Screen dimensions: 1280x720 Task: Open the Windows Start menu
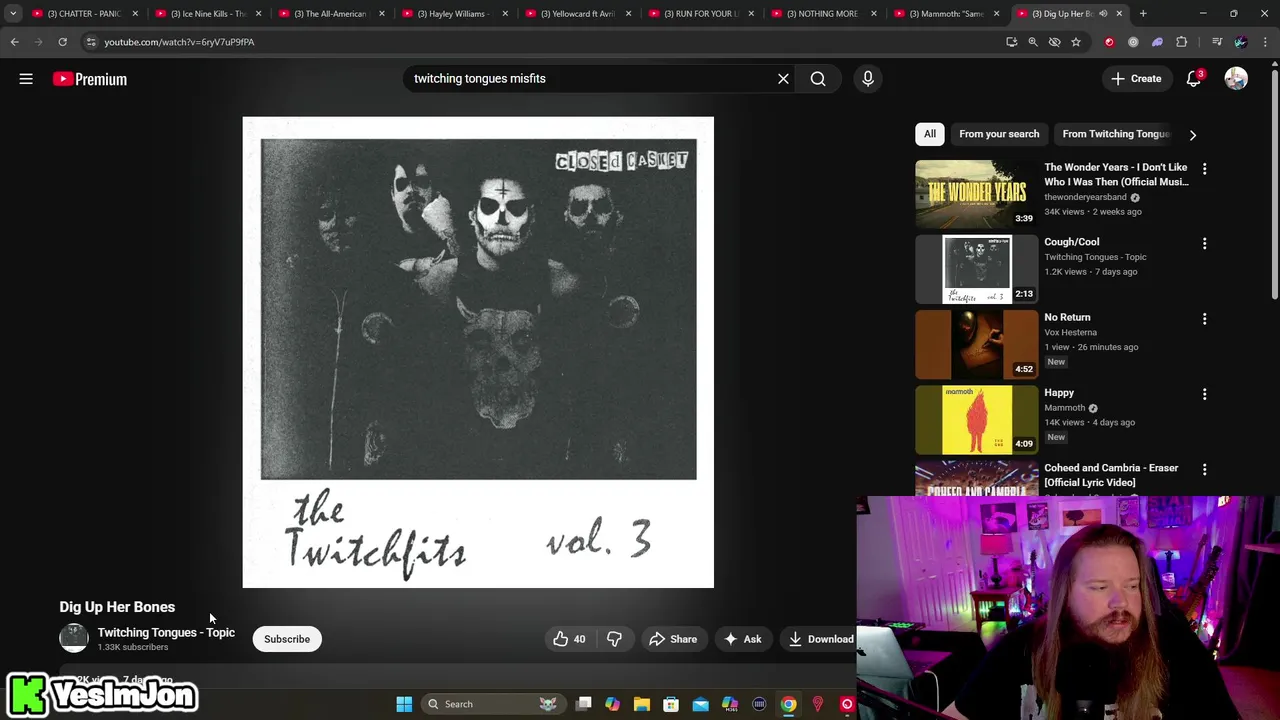(404, 704)
